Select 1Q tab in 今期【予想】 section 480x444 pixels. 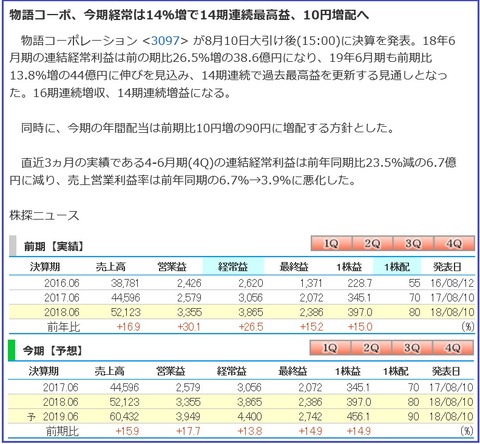tap(330, 348)
